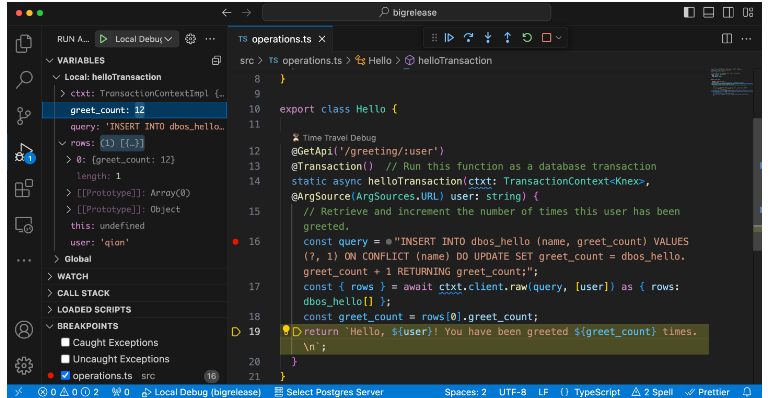
Task: Toggle the Caught Exceptions checkbox
Action: (65, 342)
